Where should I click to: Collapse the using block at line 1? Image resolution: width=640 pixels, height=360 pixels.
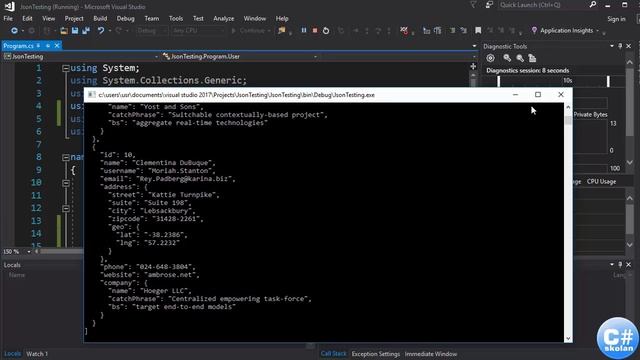click(x=65, y=69)
